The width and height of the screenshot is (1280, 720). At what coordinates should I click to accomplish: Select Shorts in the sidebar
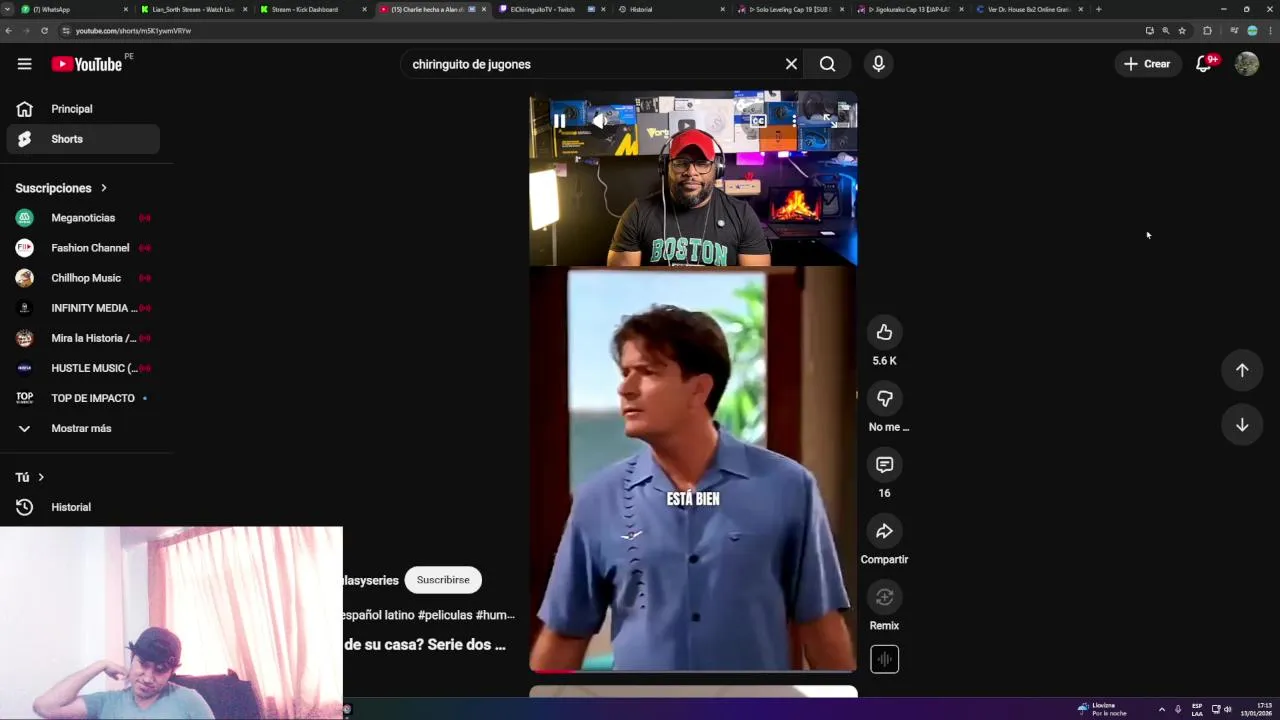83,139
